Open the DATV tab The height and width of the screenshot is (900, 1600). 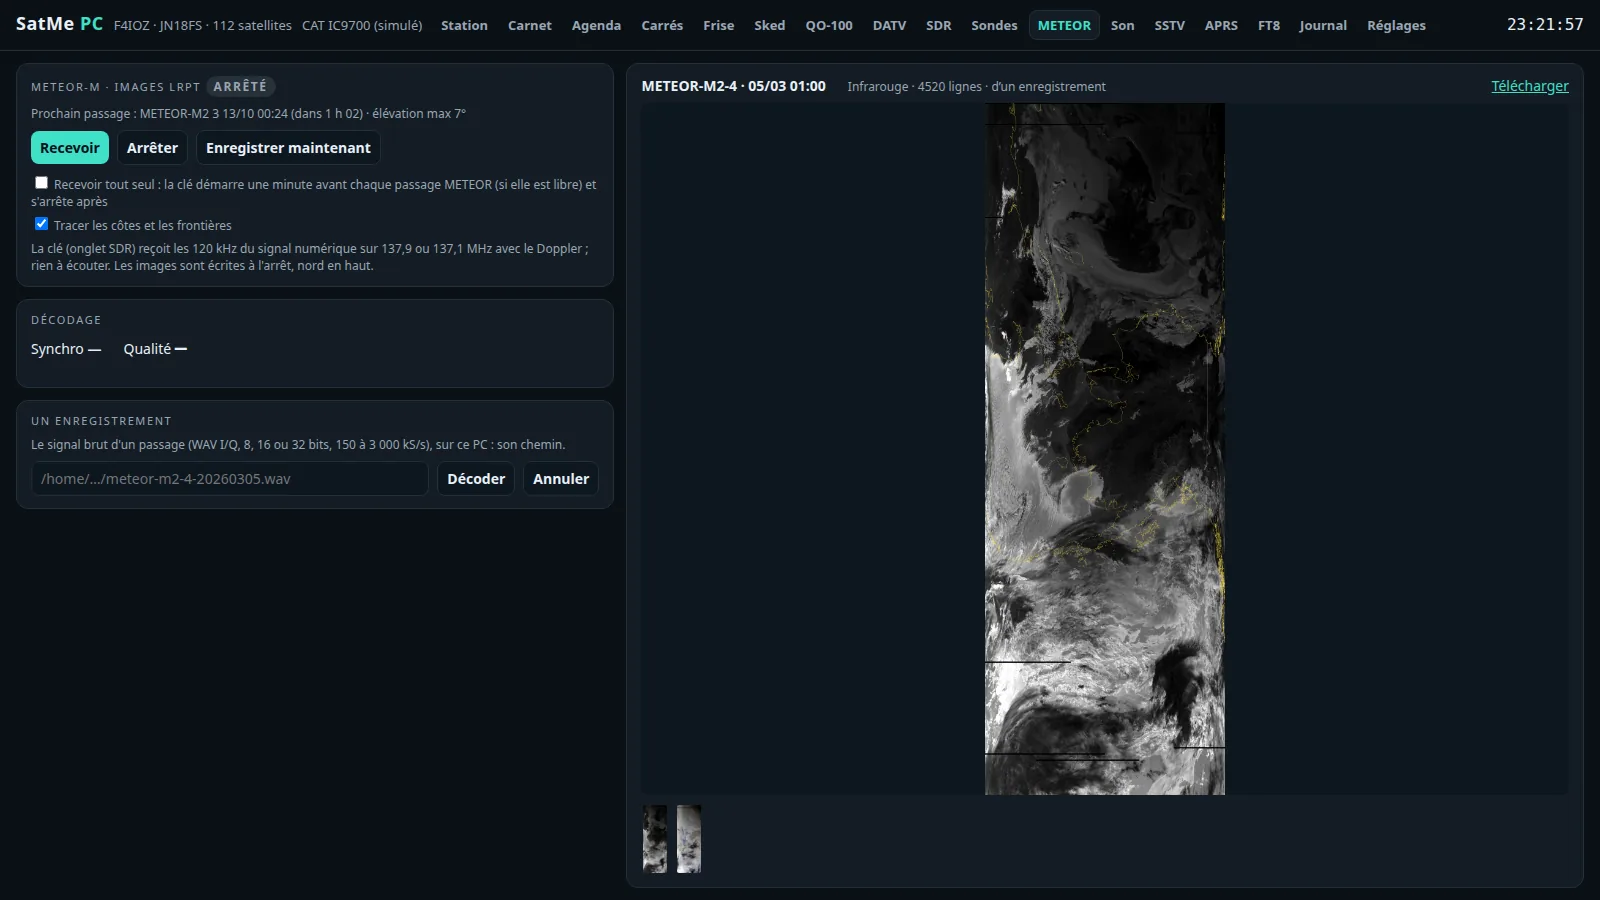pos(889,25)
